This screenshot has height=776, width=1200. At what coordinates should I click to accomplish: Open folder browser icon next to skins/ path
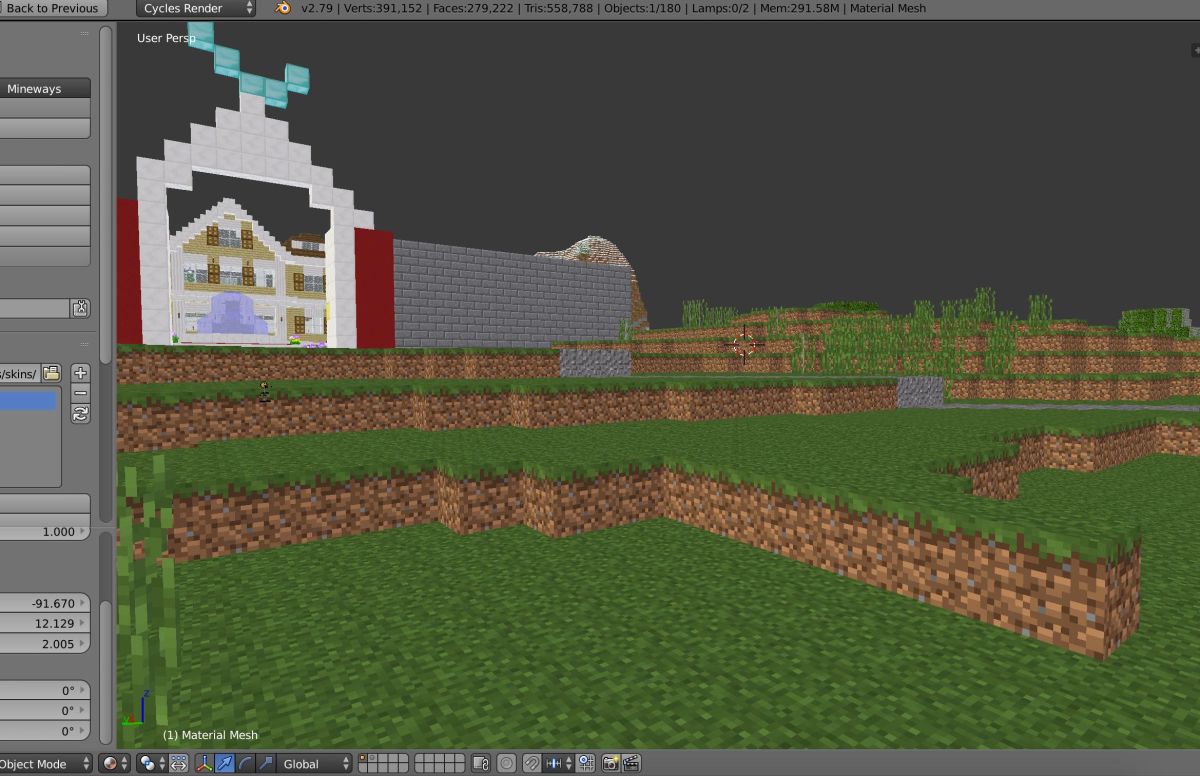click(x=51, y=373)
